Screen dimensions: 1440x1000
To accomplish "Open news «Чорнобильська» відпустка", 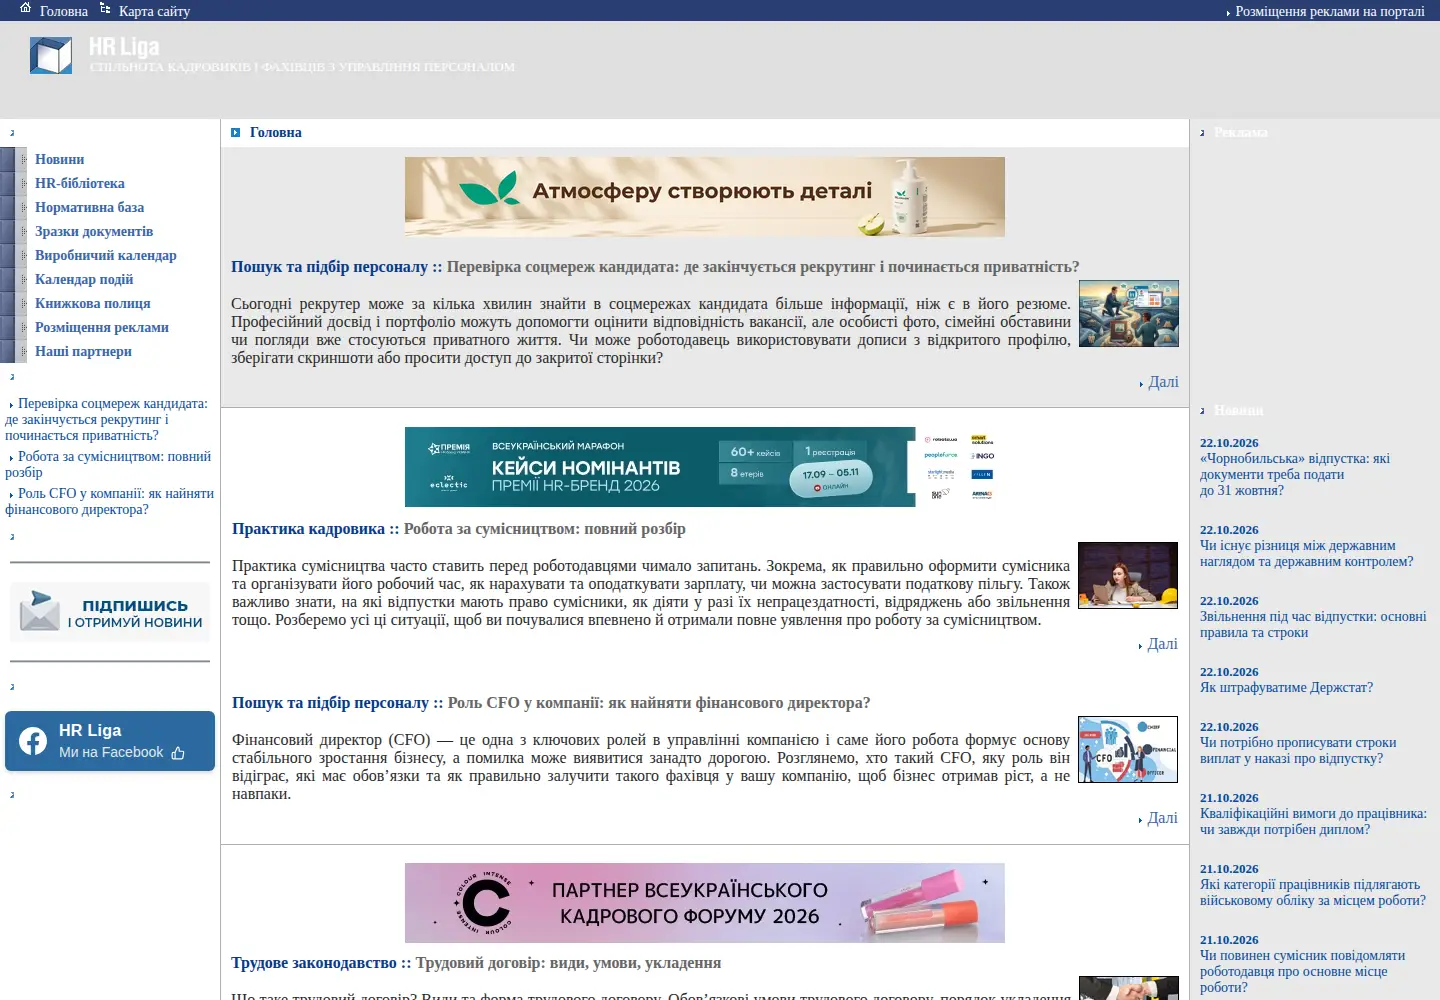I will click(x=1295, y=474).
